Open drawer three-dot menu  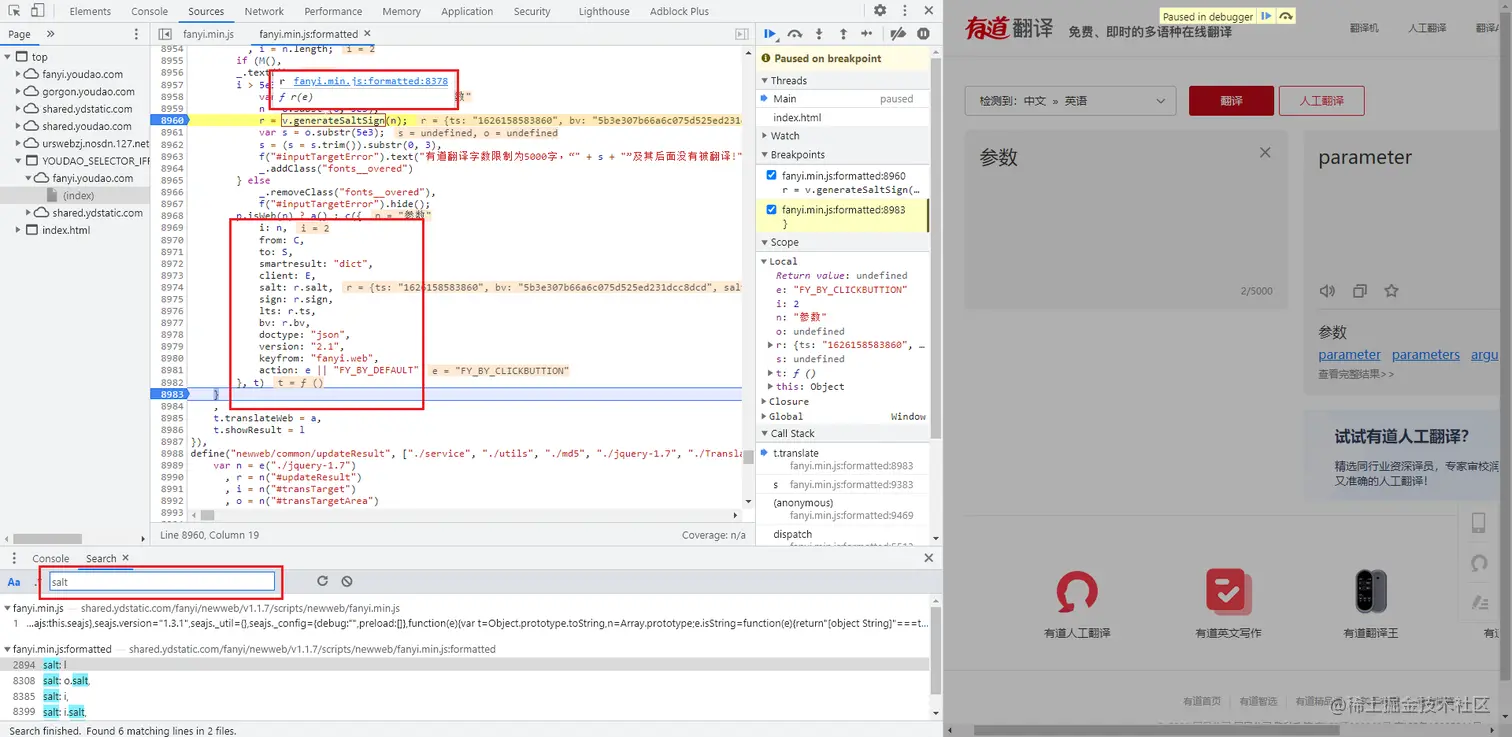[15, 558]
